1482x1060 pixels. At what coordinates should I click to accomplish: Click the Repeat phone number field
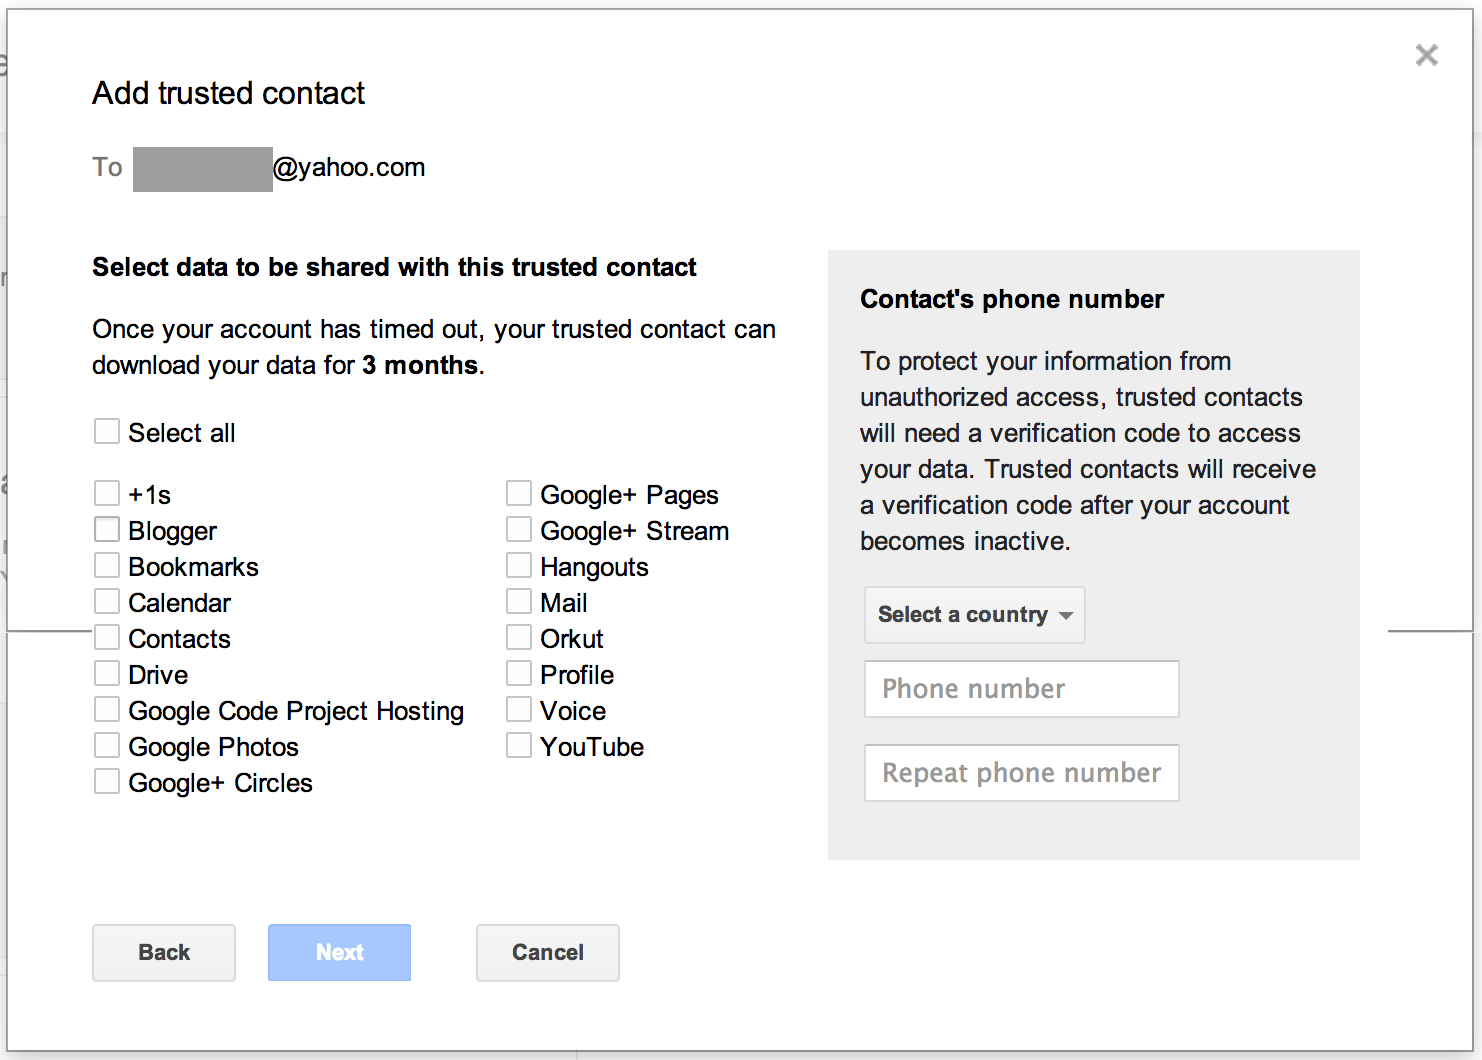point(1020,772)
